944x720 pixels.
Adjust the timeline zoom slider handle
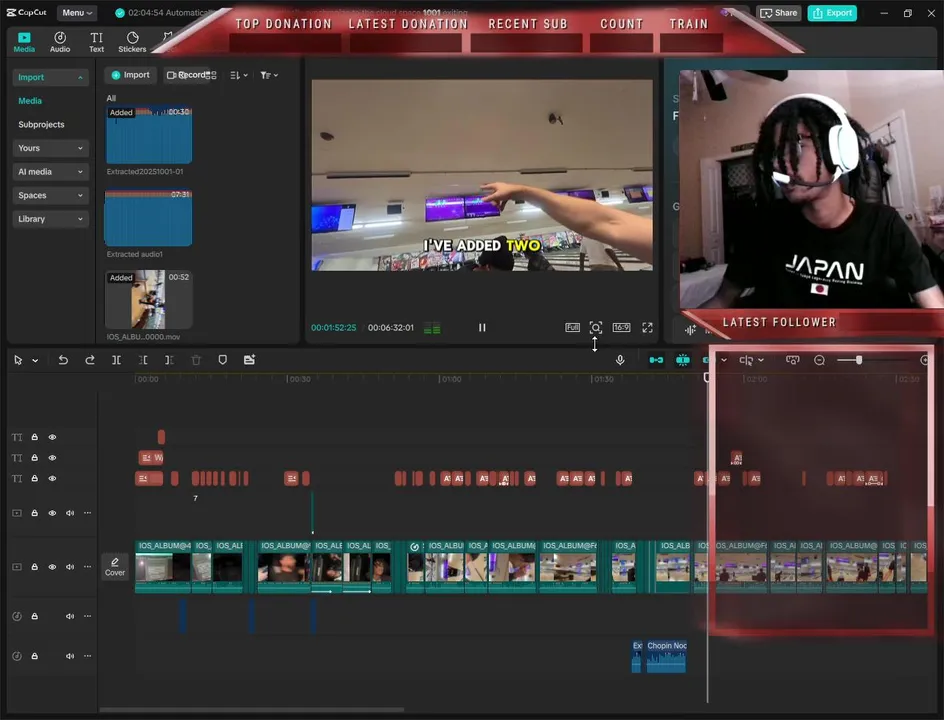point(859,360)
